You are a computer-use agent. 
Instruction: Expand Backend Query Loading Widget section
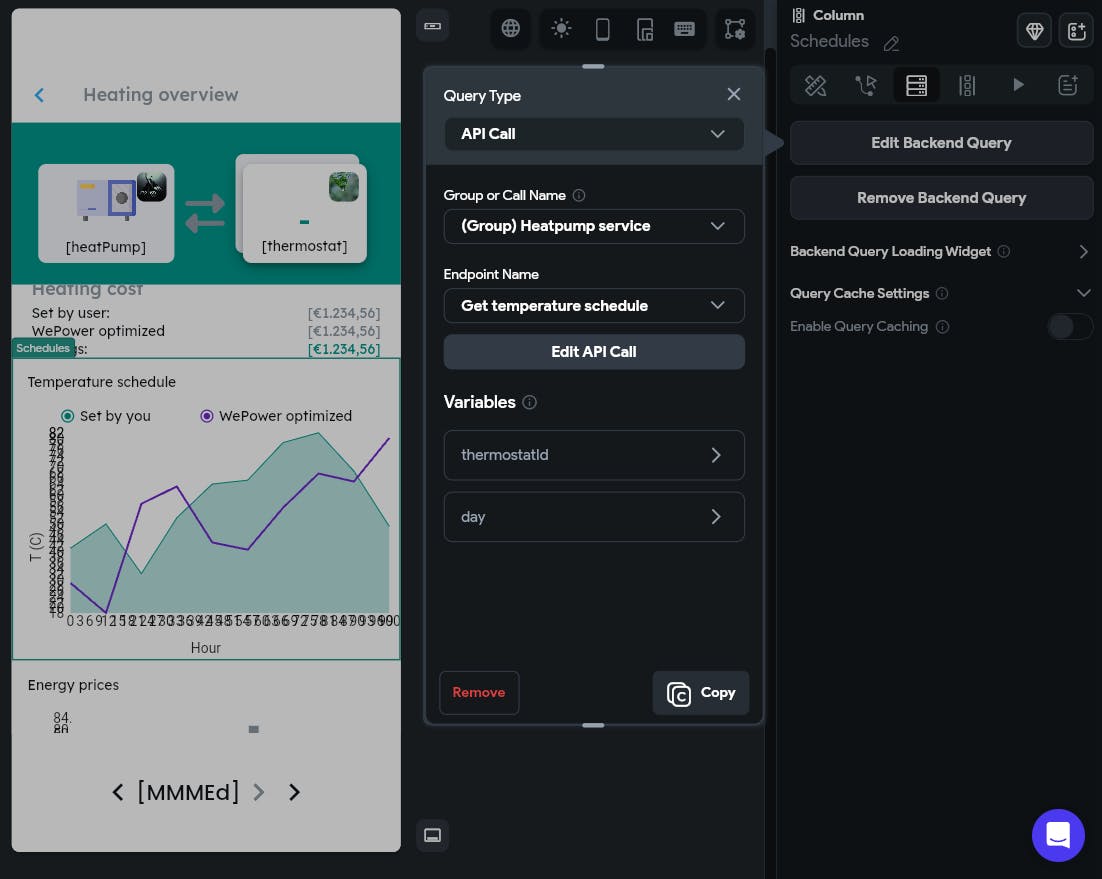pos(941,252)
